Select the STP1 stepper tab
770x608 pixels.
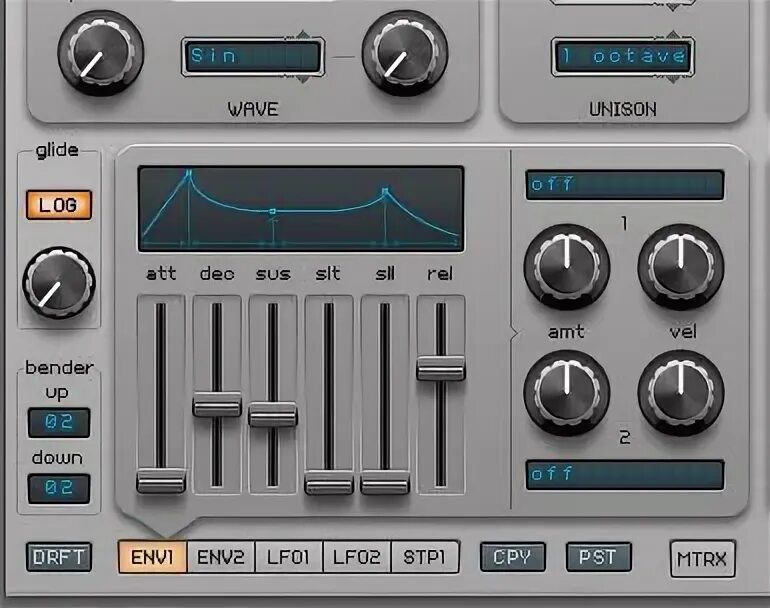[425, 557]
